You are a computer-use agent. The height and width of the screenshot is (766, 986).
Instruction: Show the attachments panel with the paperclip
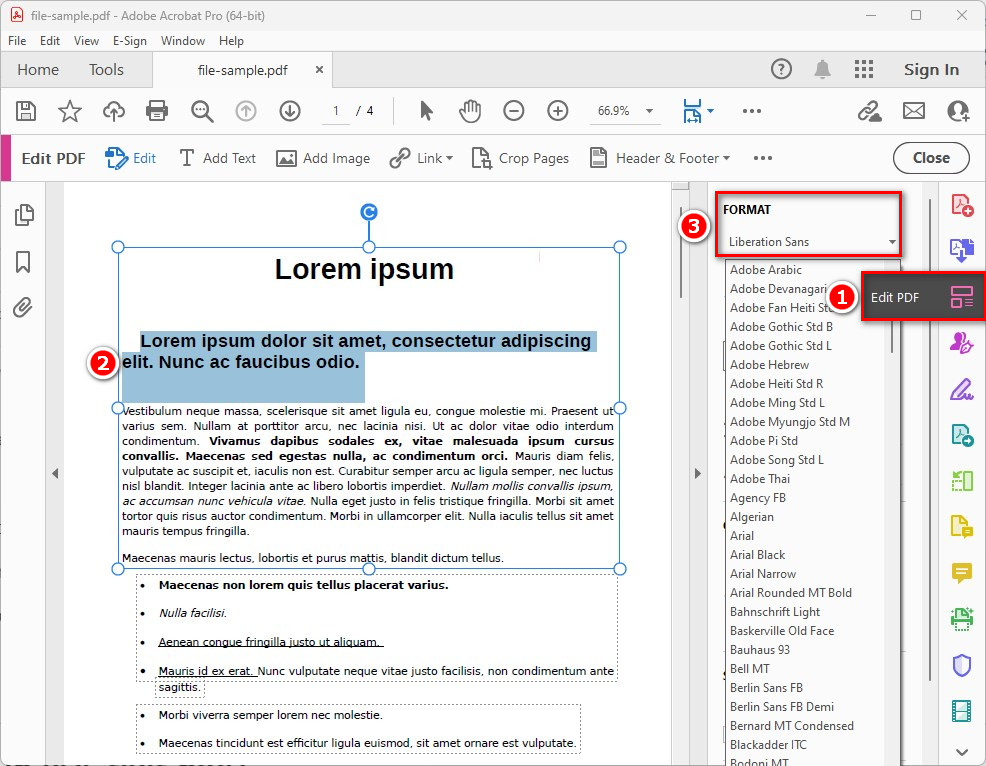point(22,307)
